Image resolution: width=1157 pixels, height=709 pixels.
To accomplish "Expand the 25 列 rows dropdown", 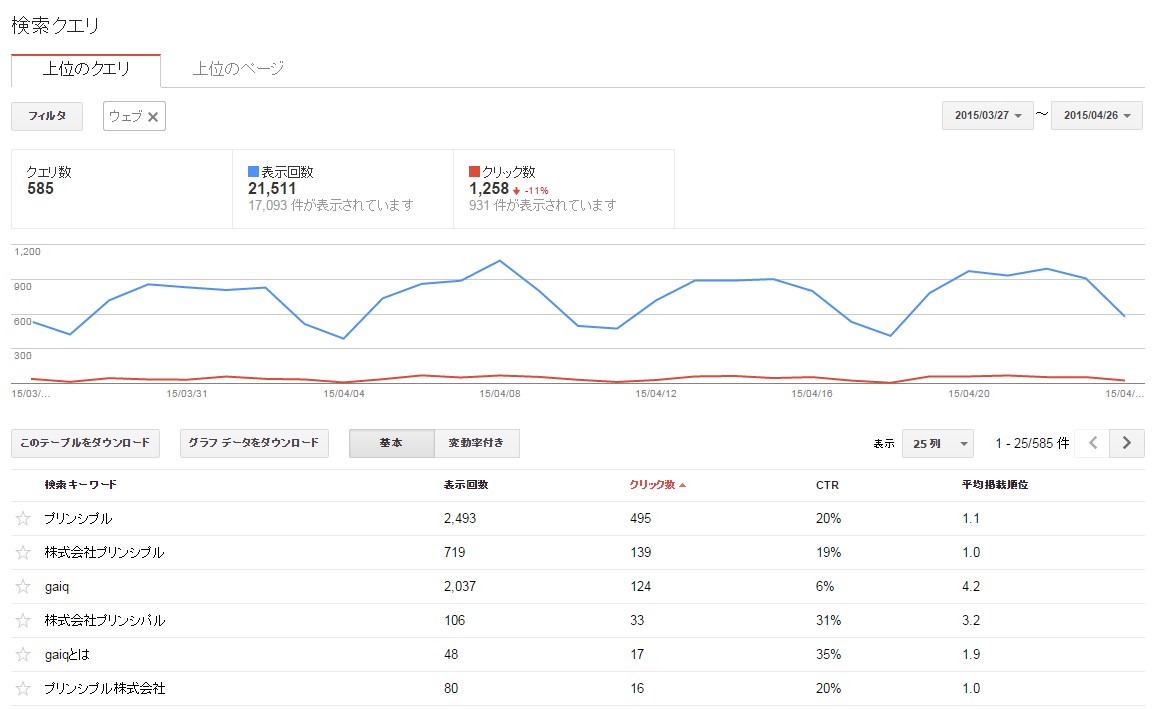I will coord(937,443).
